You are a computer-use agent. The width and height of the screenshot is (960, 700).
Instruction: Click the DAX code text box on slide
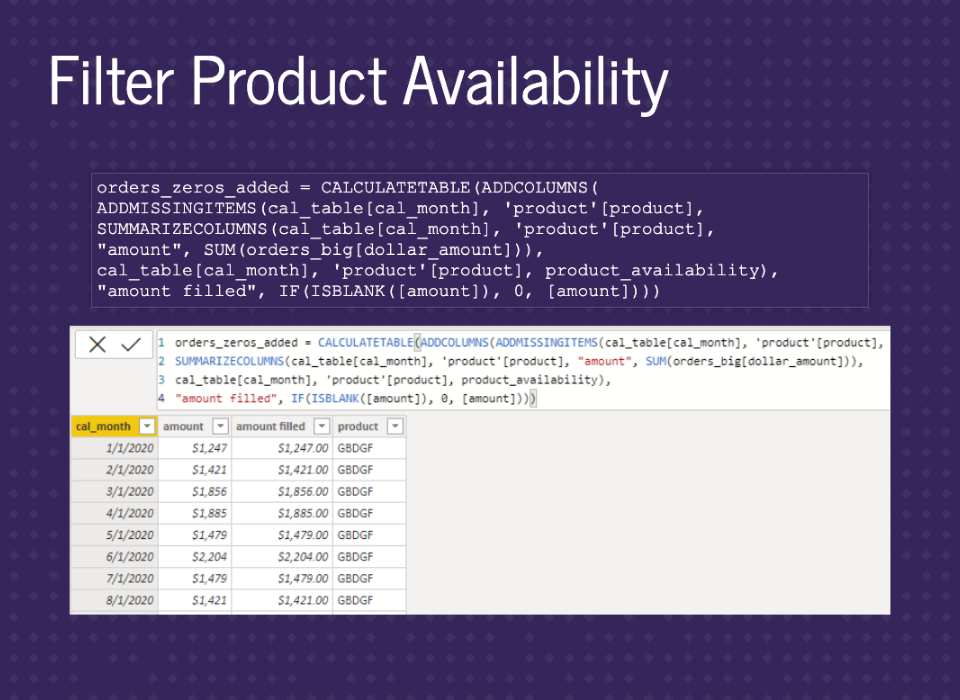click(x=479, y=240)
